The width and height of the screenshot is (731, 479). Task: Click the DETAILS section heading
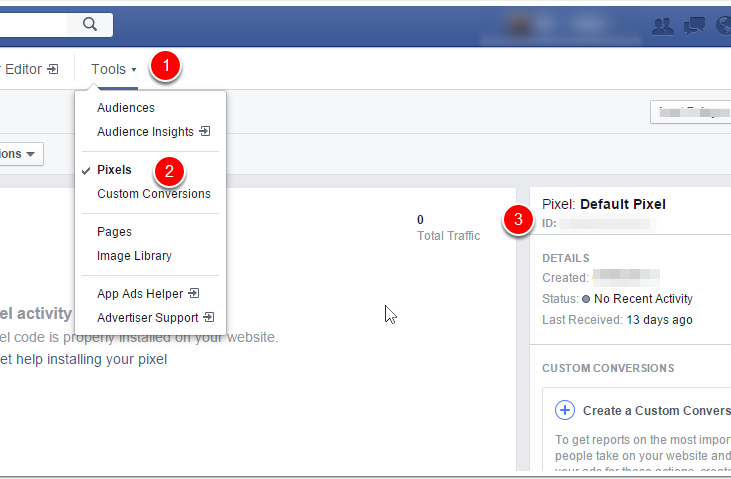[565, 258]
